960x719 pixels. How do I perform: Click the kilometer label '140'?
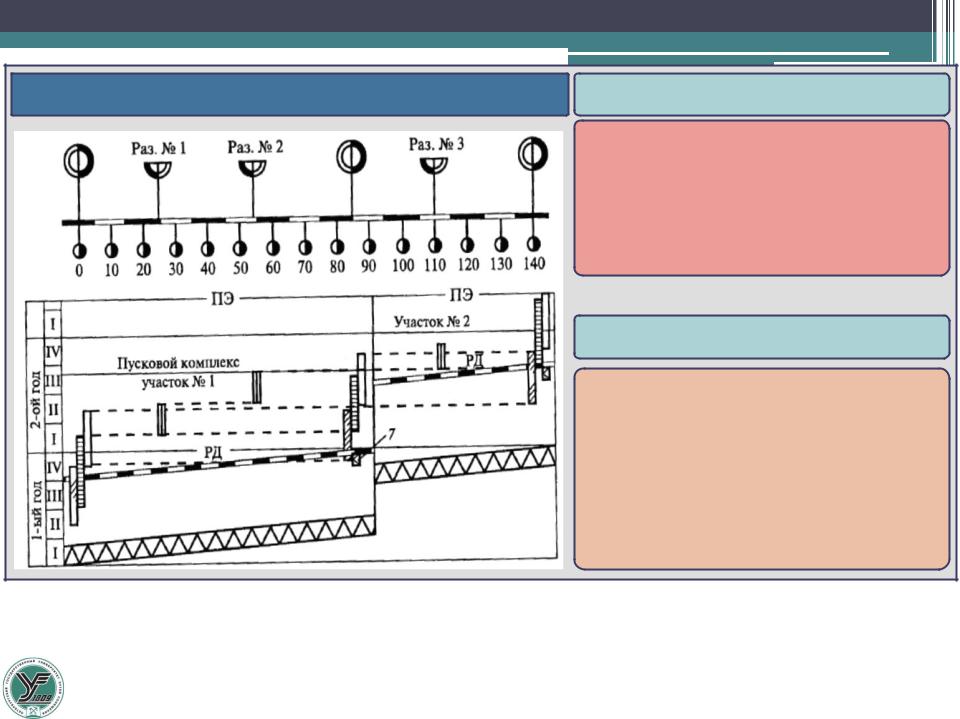coord(534,263)
